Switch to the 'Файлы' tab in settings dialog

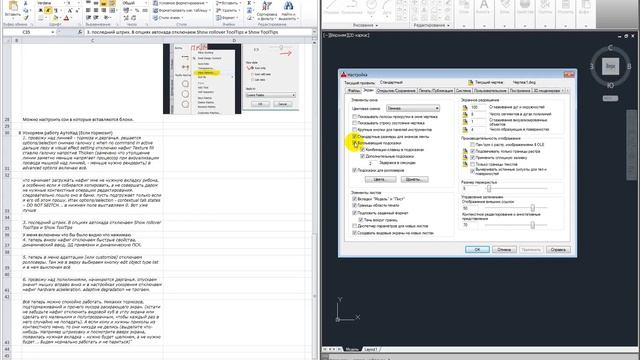[x=353, y=91]
